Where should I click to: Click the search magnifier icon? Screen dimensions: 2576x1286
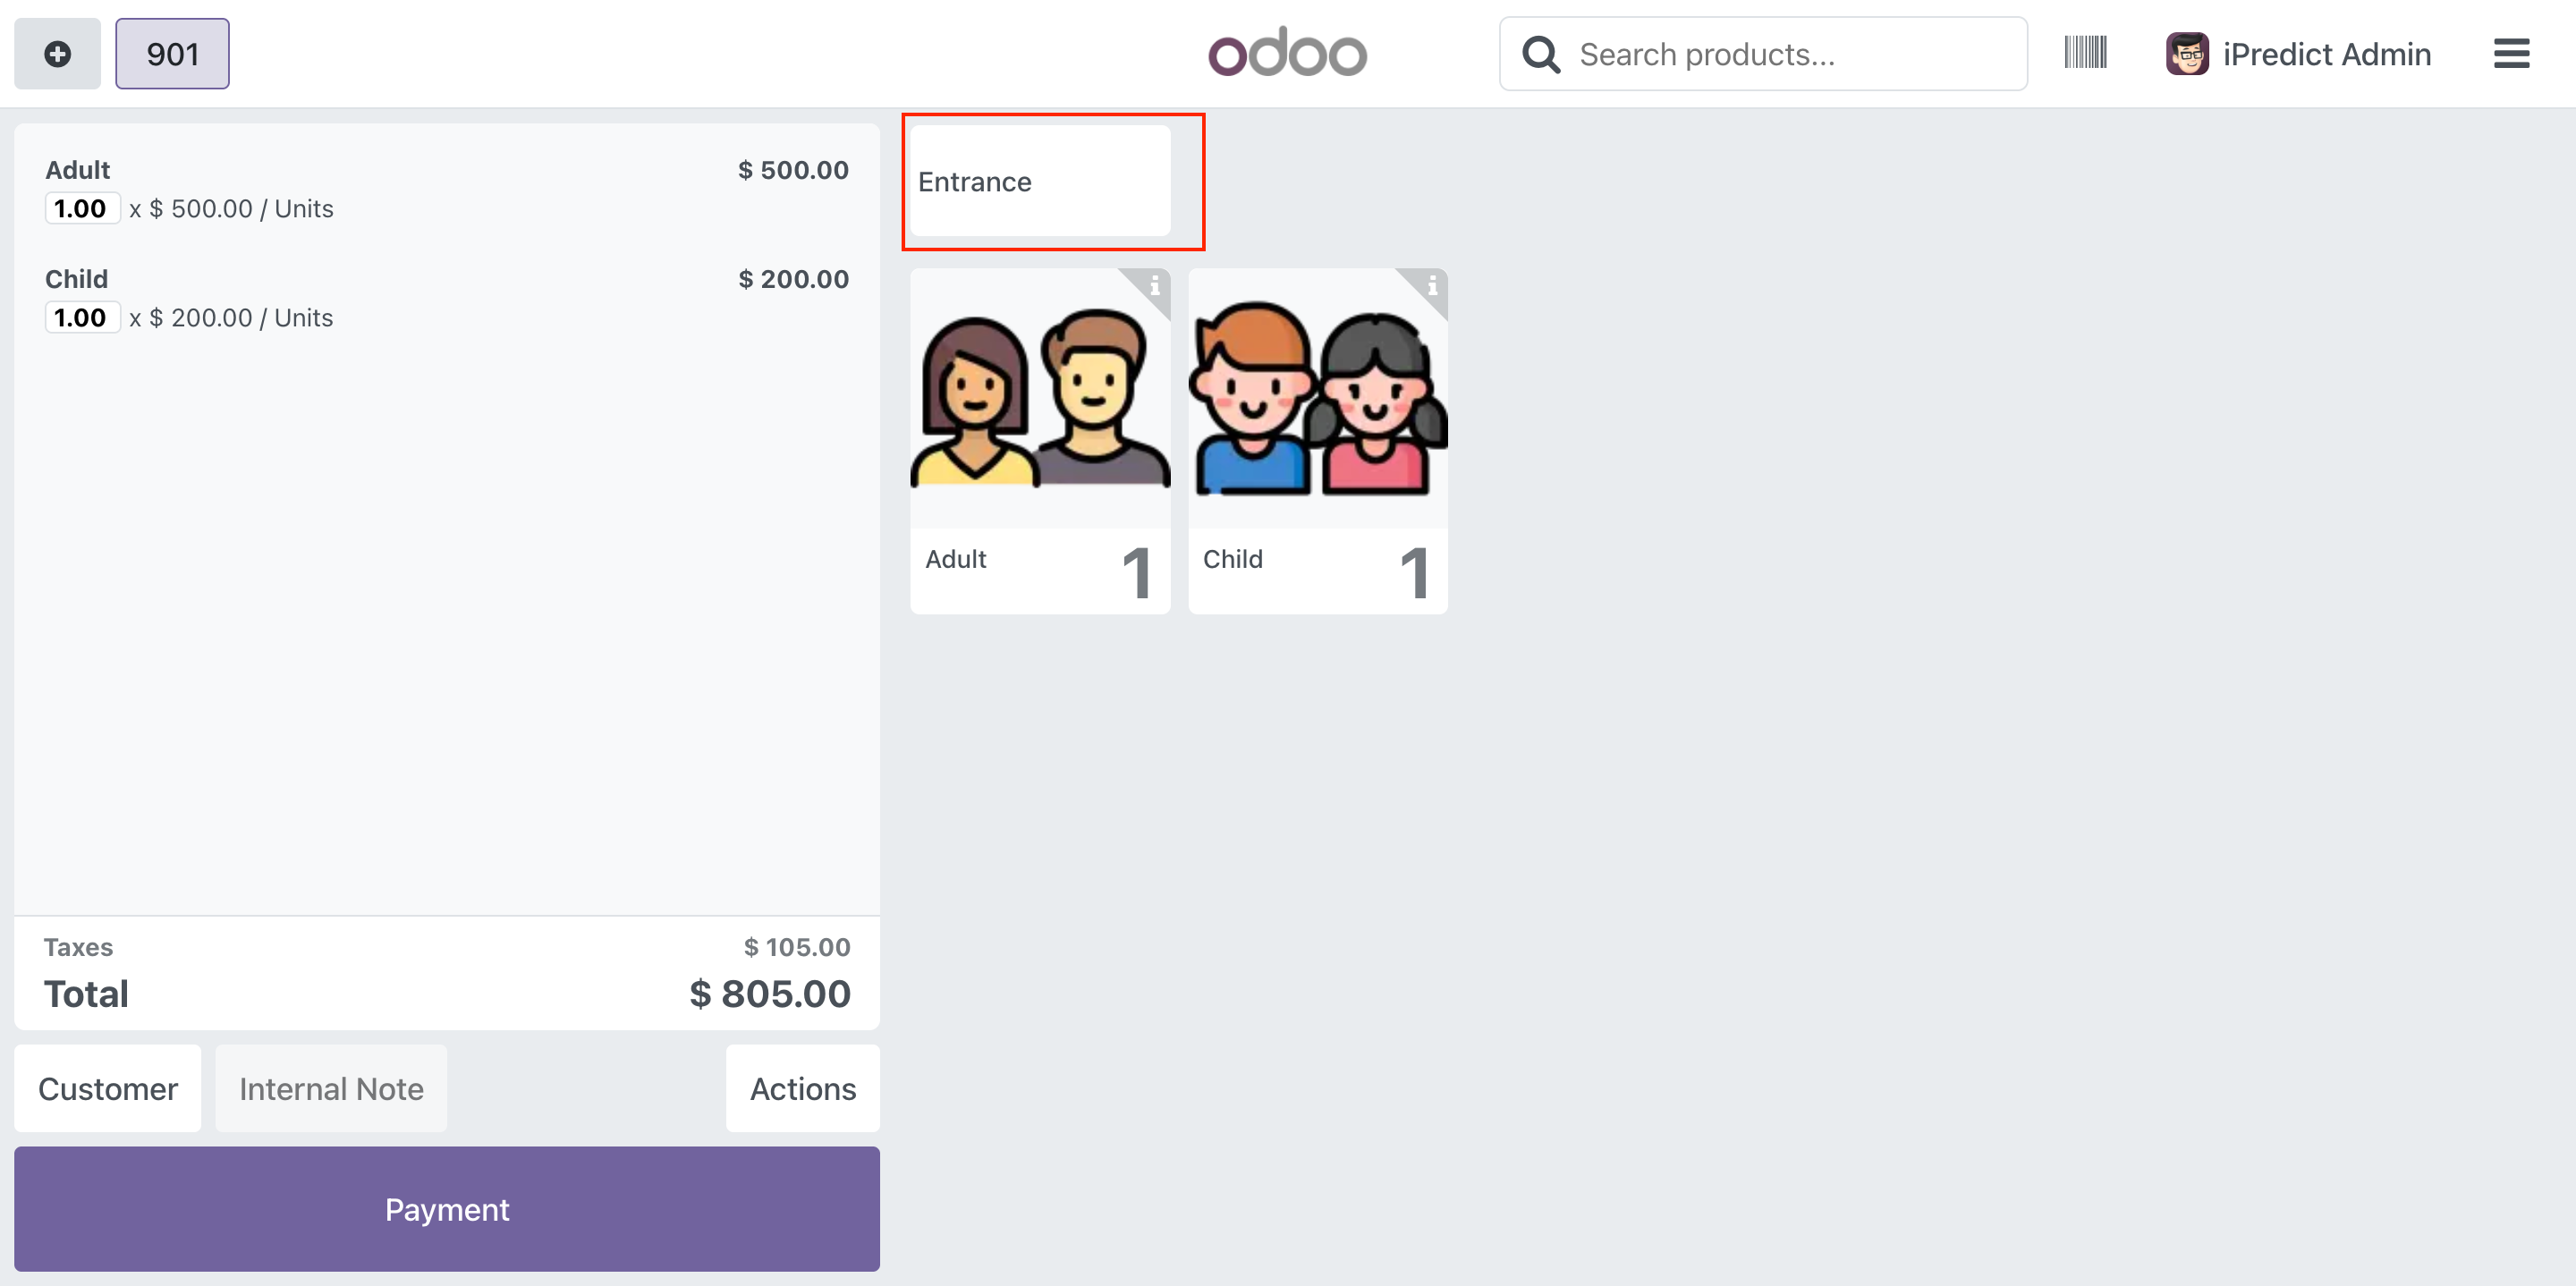1540,55
